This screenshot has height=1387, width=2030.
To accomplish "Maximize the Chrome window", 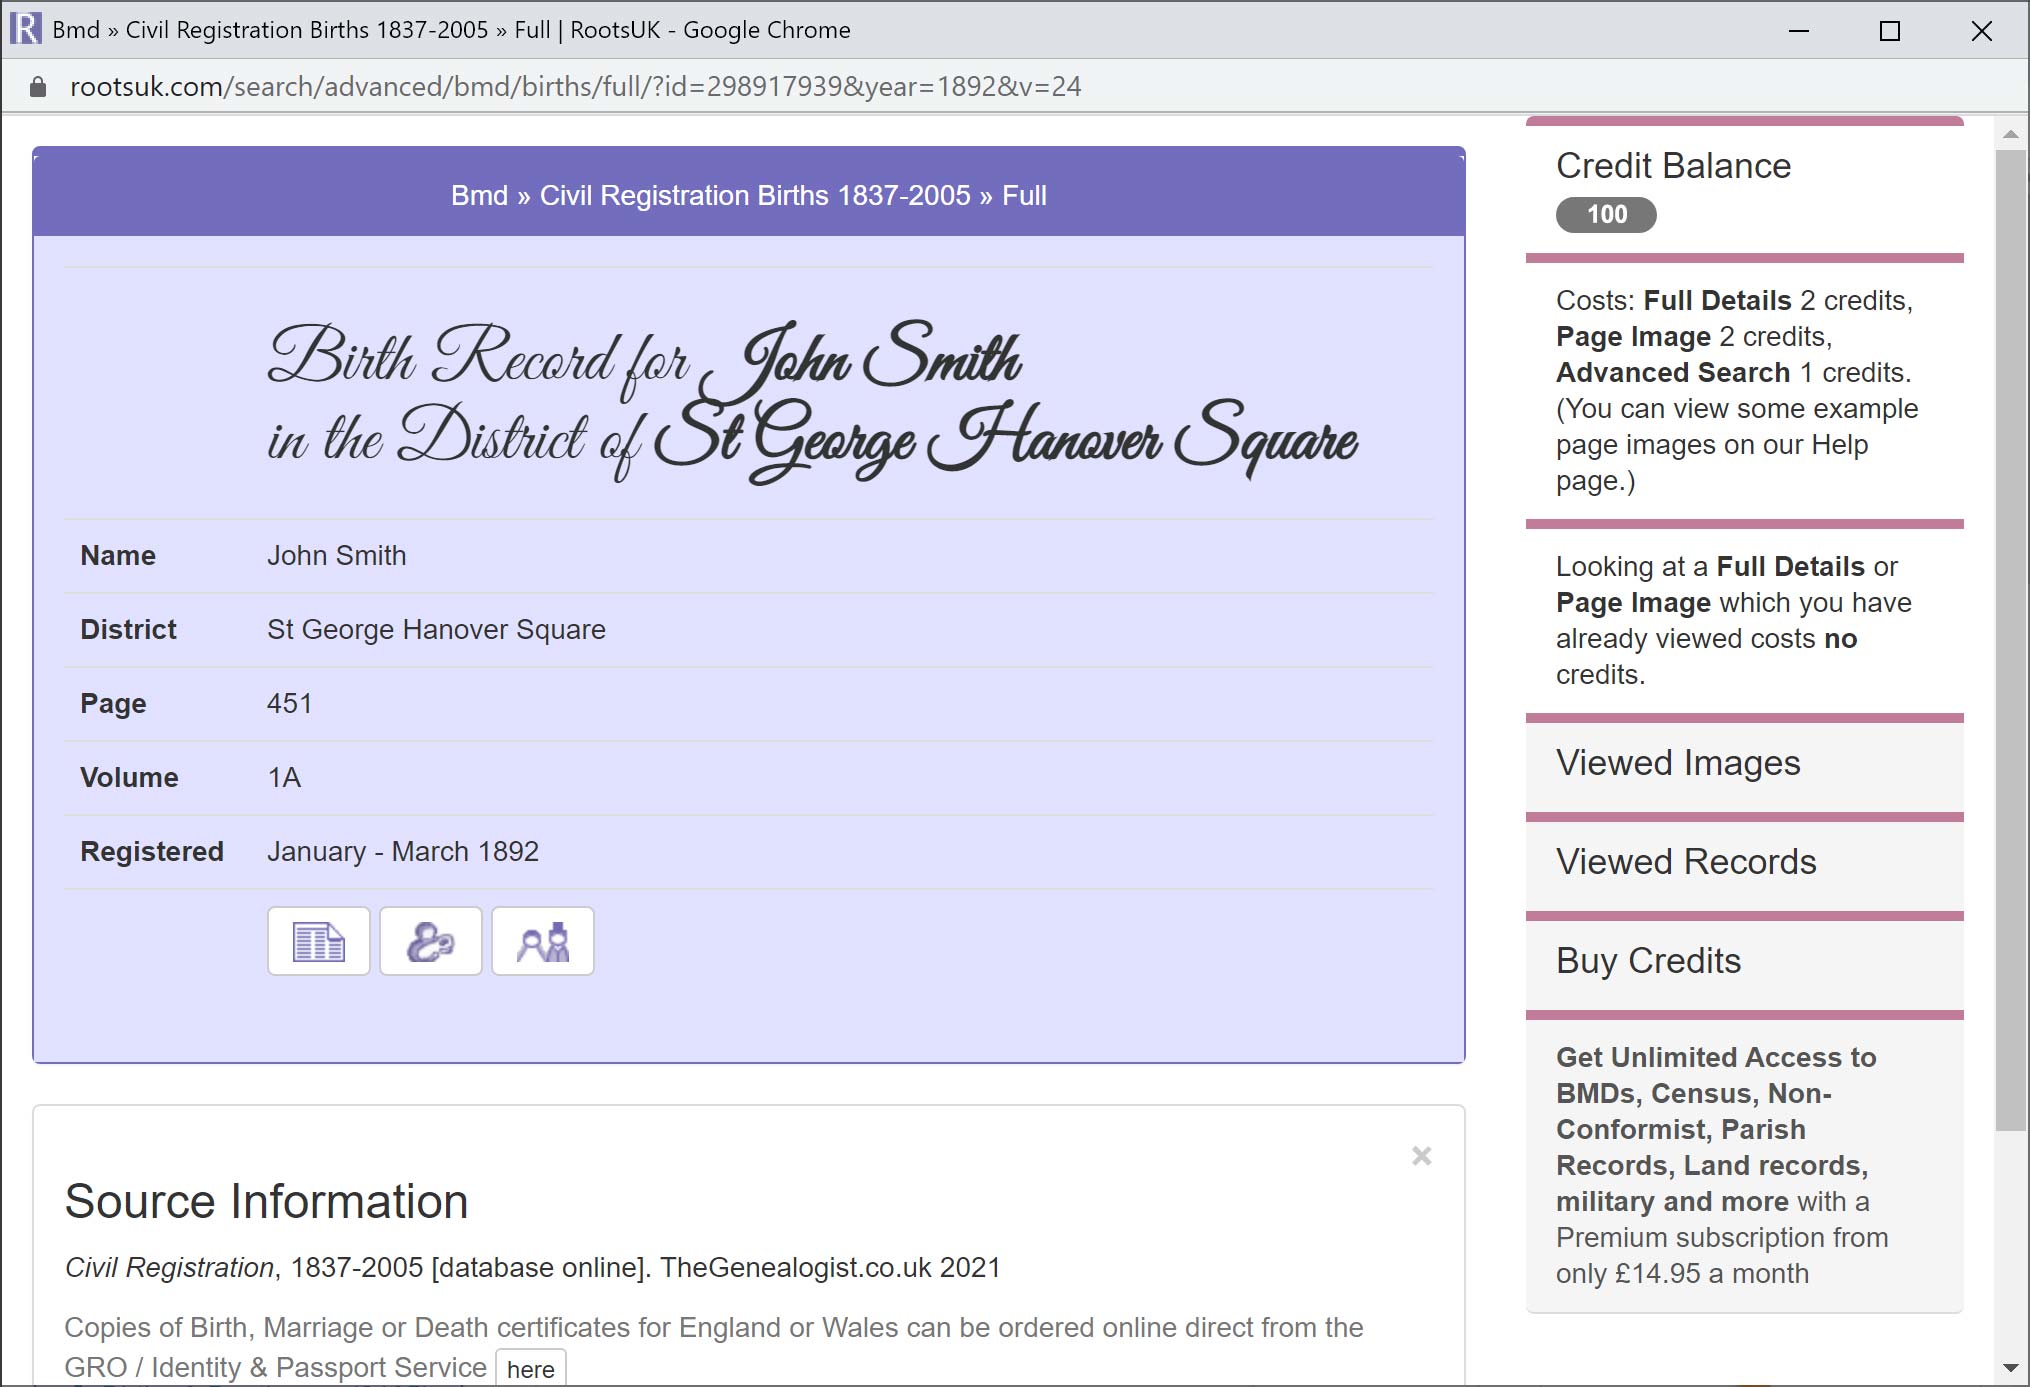I will coord(1890,31).
